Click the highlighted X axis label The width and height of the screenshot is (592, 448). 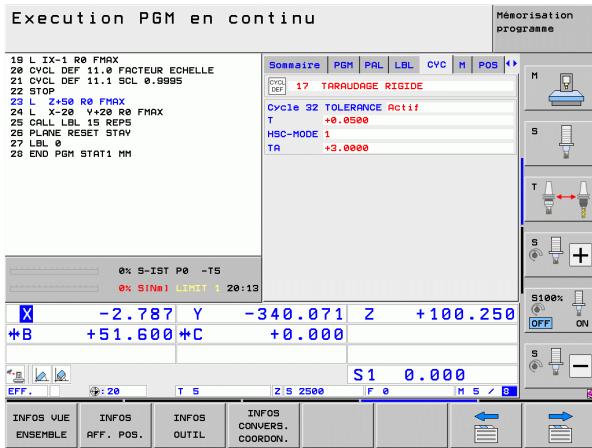[26, 314]
